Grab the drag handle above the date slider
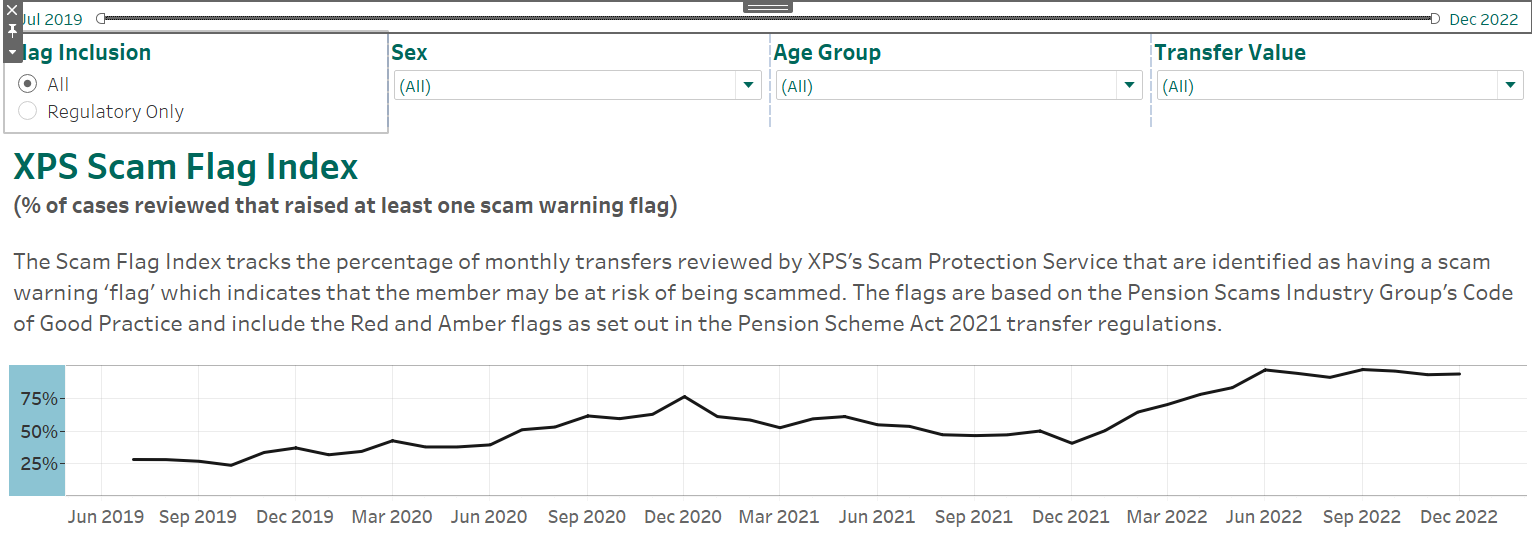This screenshot has height=550, width=1532. (x=768, y=7)
